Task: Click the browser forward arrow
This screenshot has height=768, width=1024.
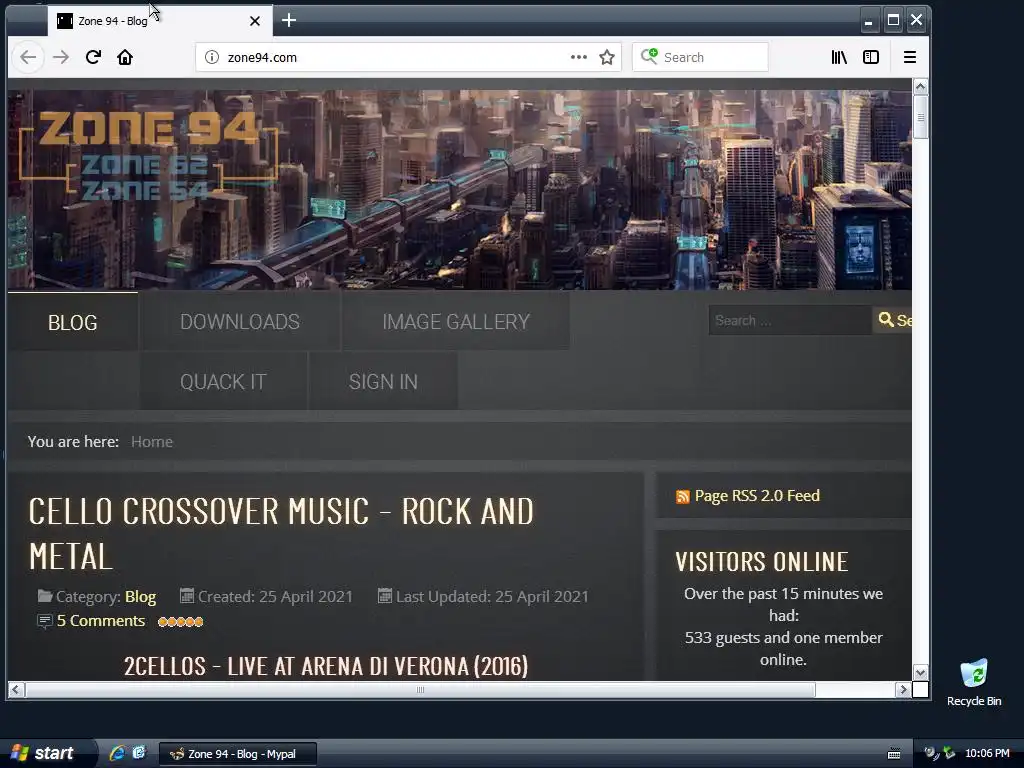Action: (61, 57)
